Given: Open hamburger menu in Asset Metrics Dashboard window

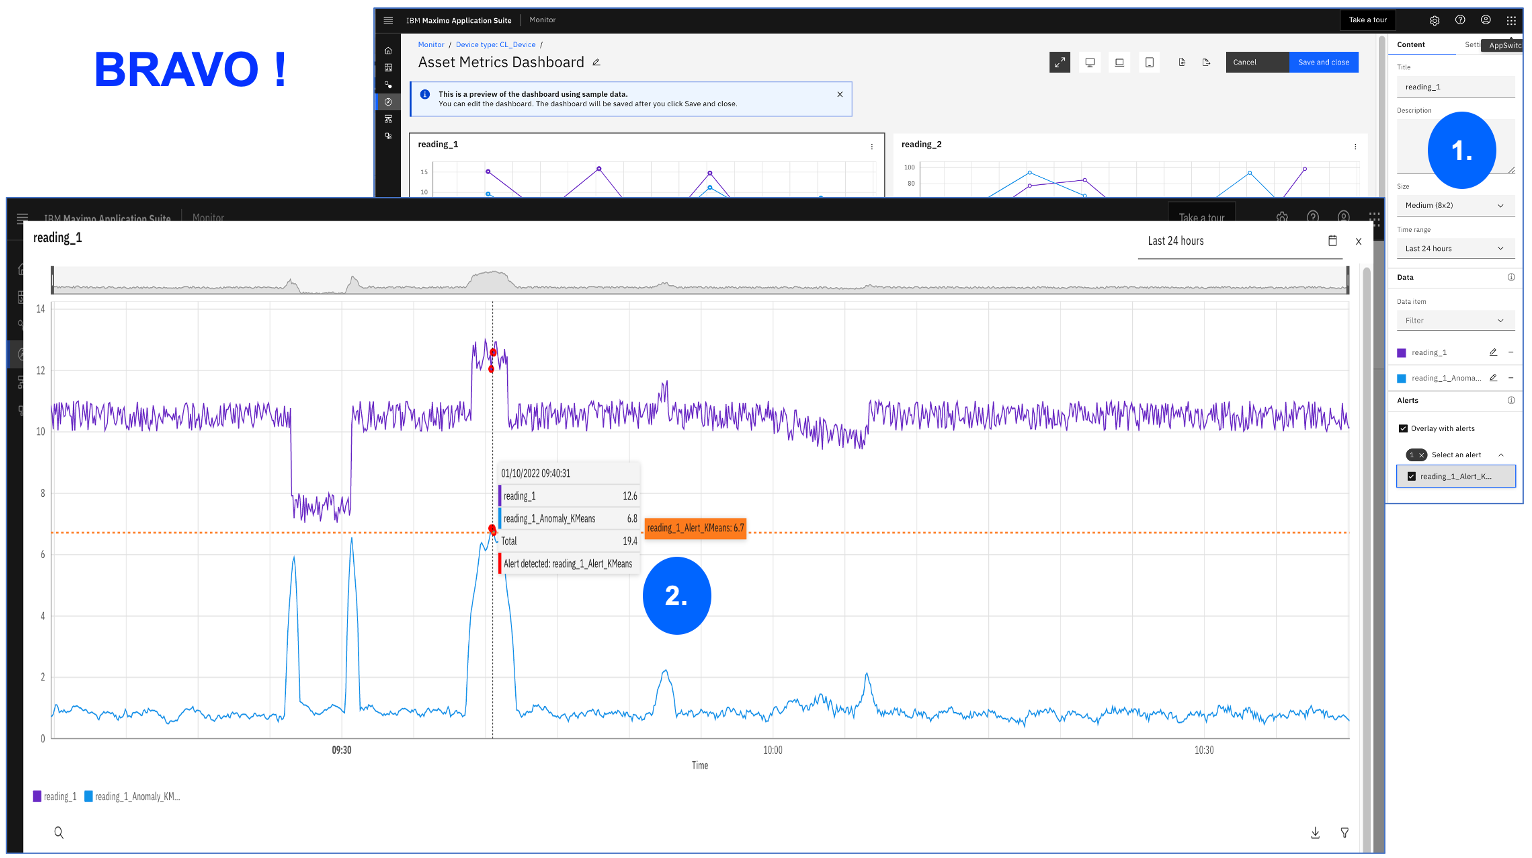Looking at the screenshot, I should (388, 20).
